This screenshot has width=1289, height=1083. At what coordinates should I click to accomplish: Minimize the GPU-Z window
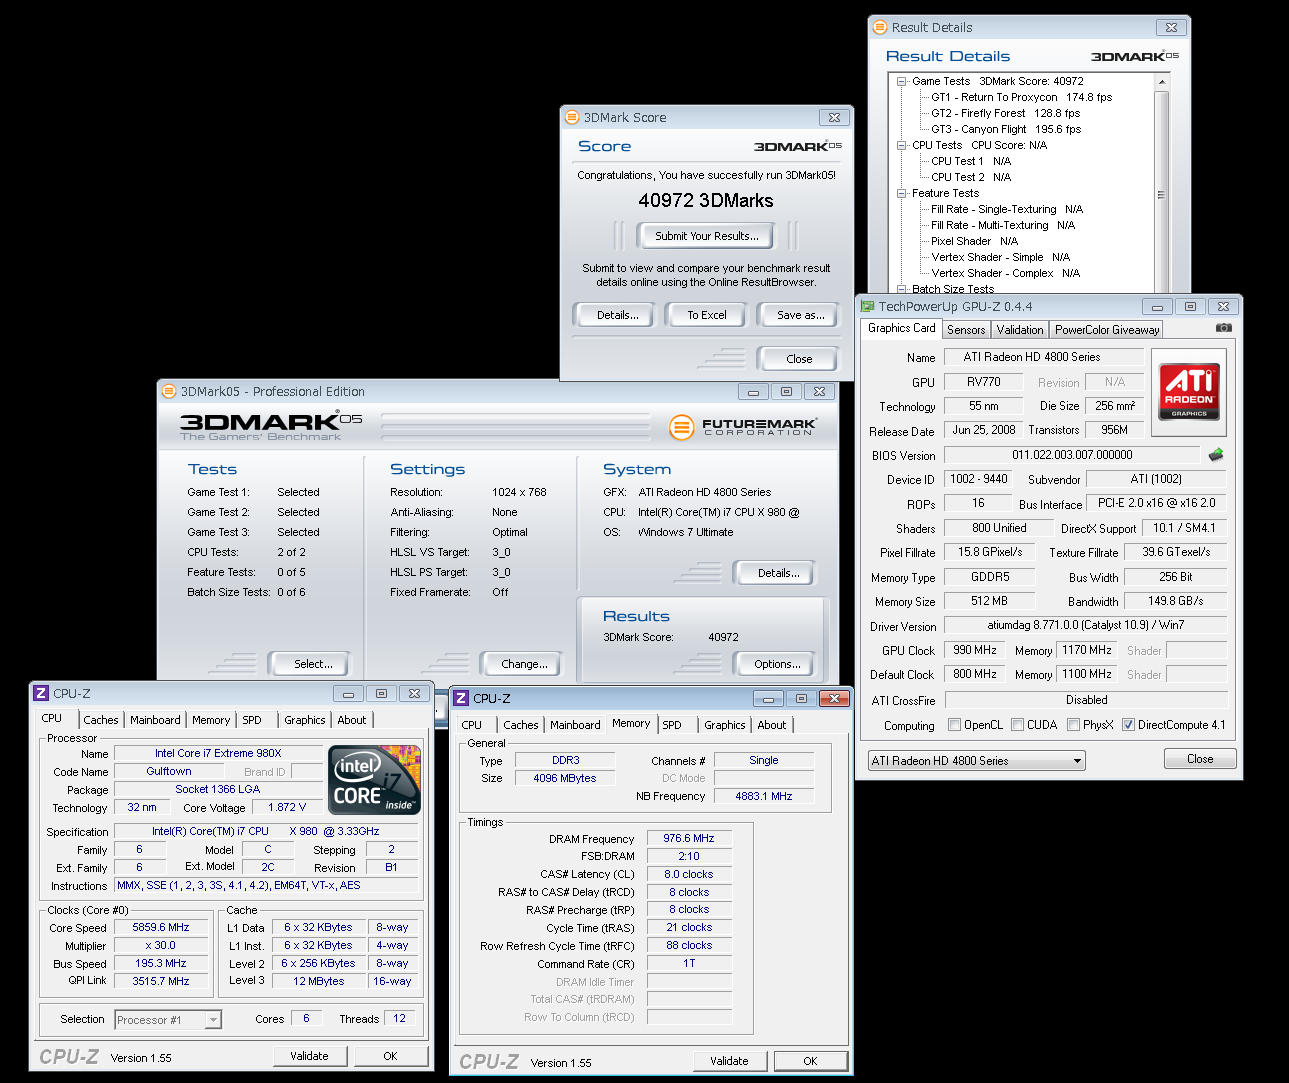coord(1156,307)
